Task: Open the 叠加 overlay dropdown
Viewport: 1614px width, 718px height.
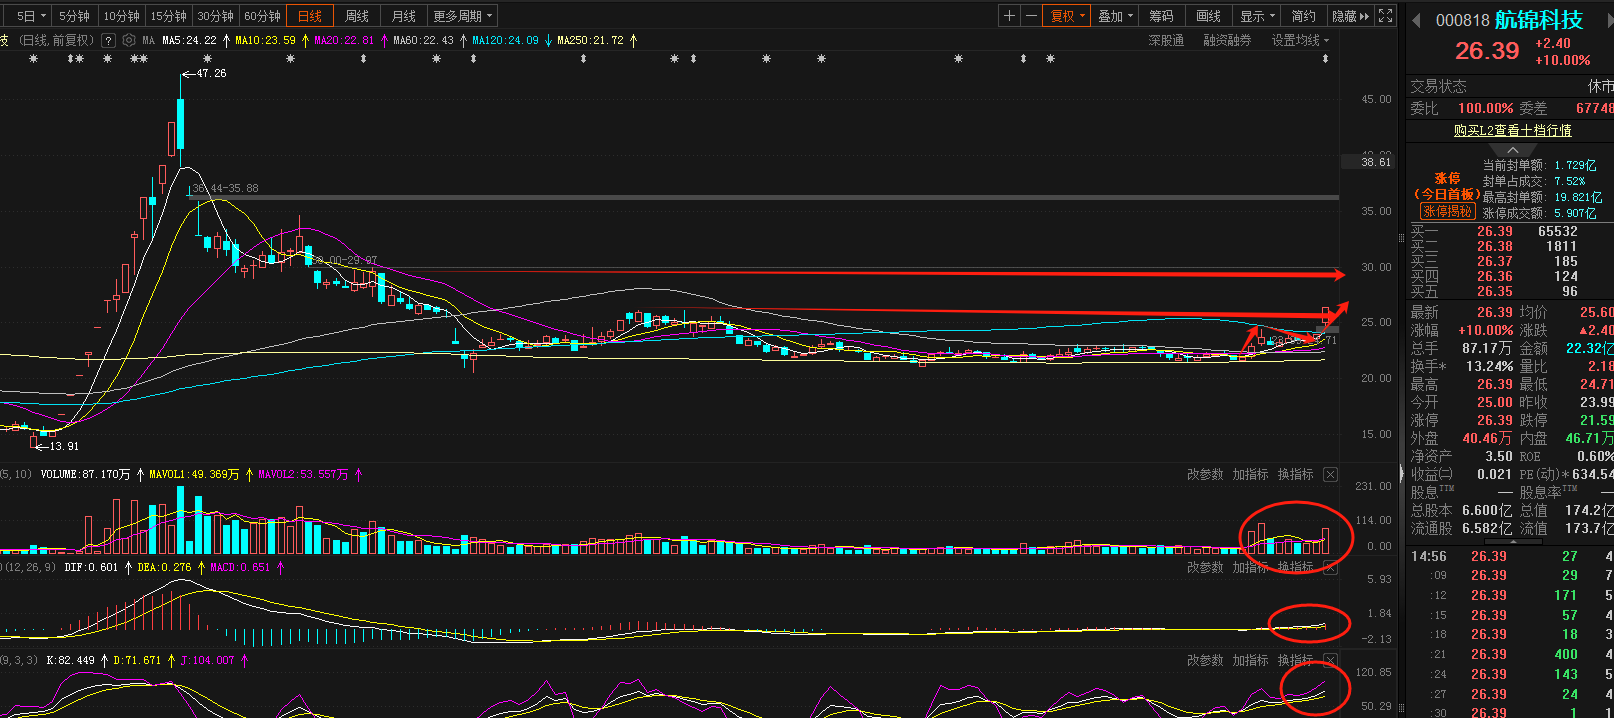Action: 1115,16
